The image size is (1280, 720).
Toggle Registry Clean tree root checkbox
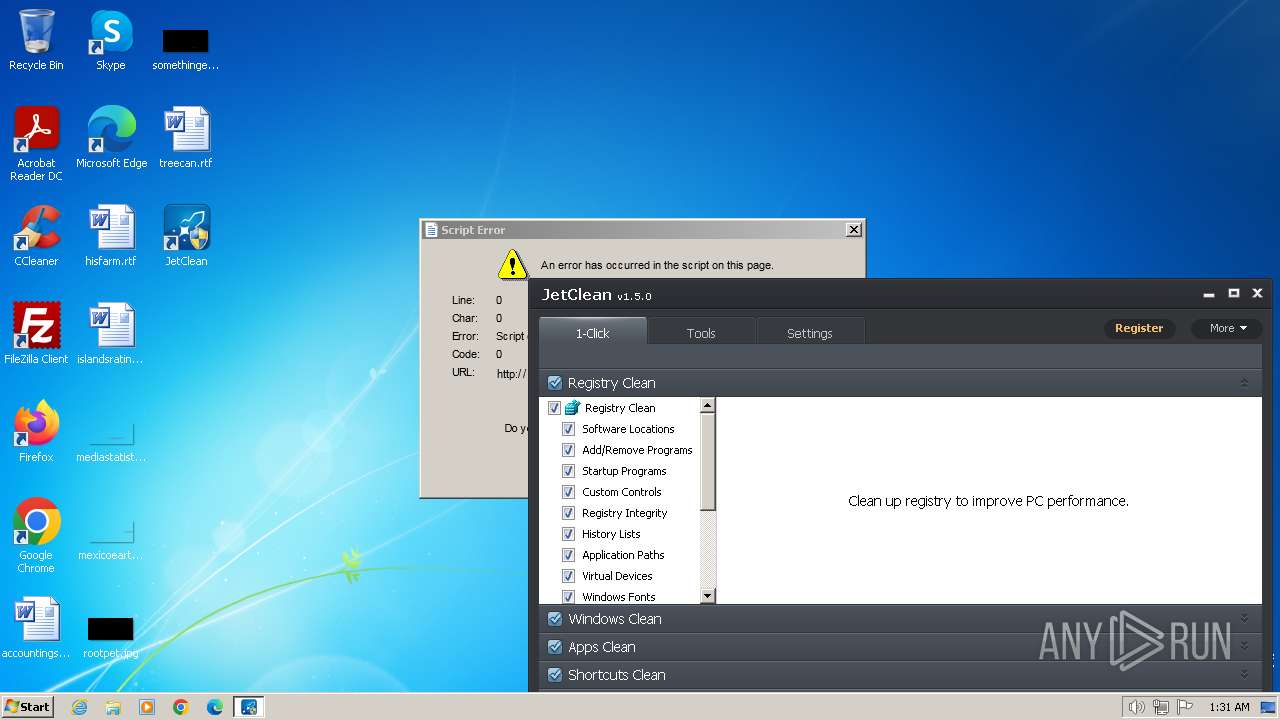[554, 408]
